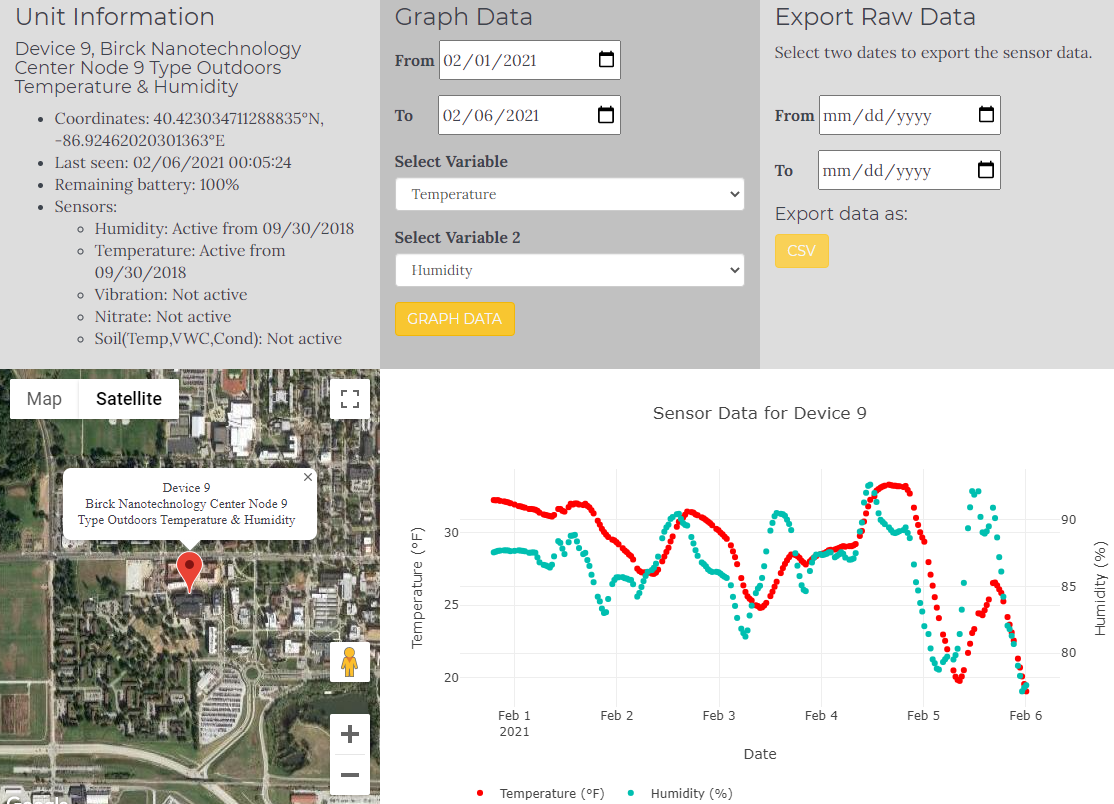Click the Graph Data To date field 02/06/2021

coord(529,115)
